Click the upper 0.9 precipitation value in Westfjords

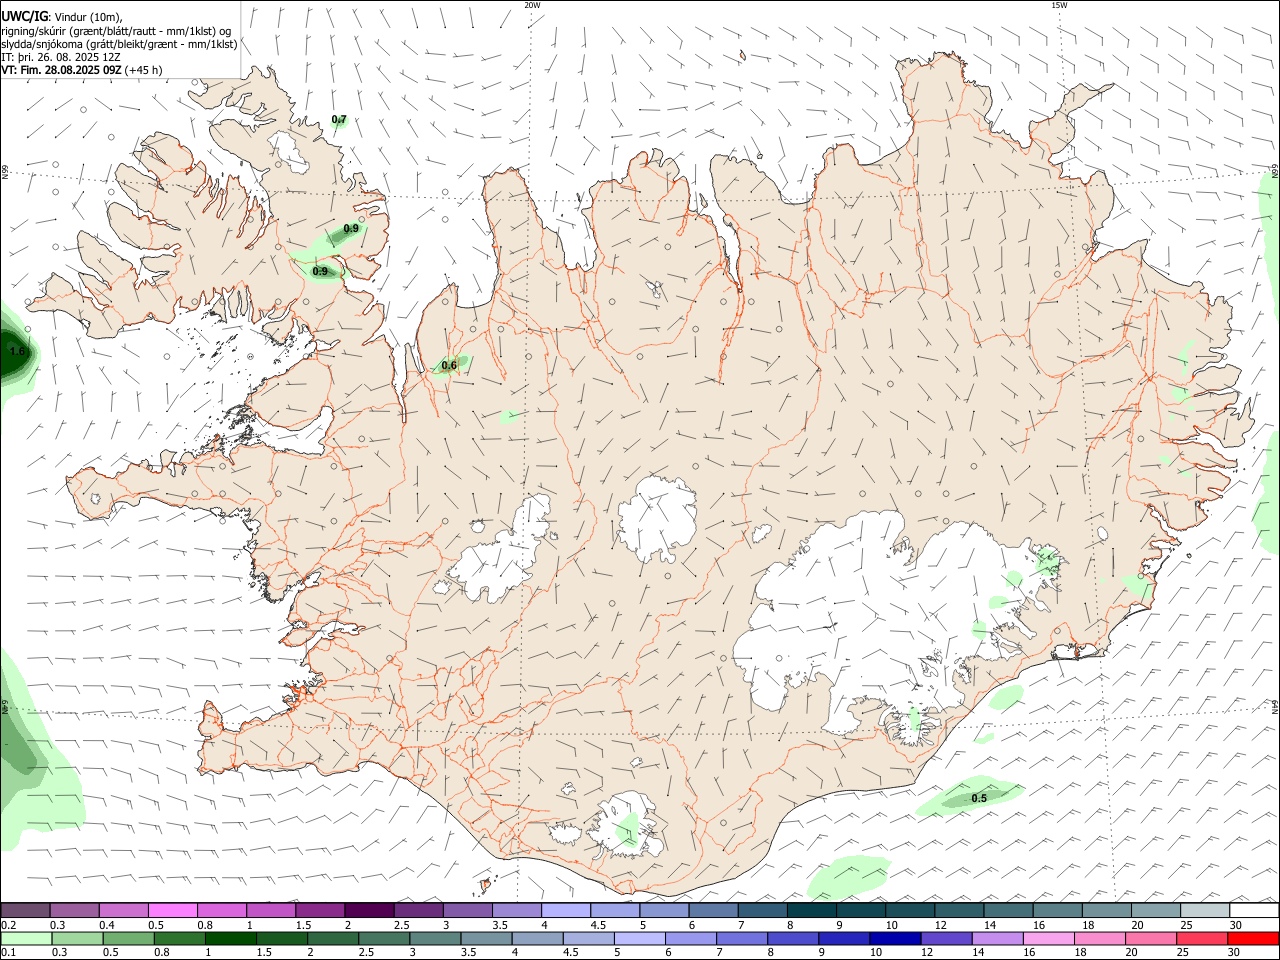[351, 229]
